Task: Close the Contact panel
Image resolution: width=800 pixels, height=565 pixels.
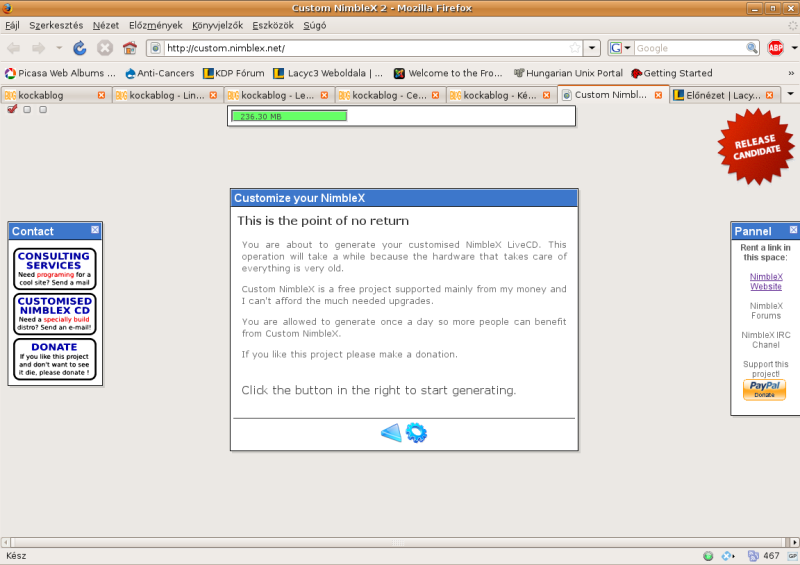Action: (95, 230)
